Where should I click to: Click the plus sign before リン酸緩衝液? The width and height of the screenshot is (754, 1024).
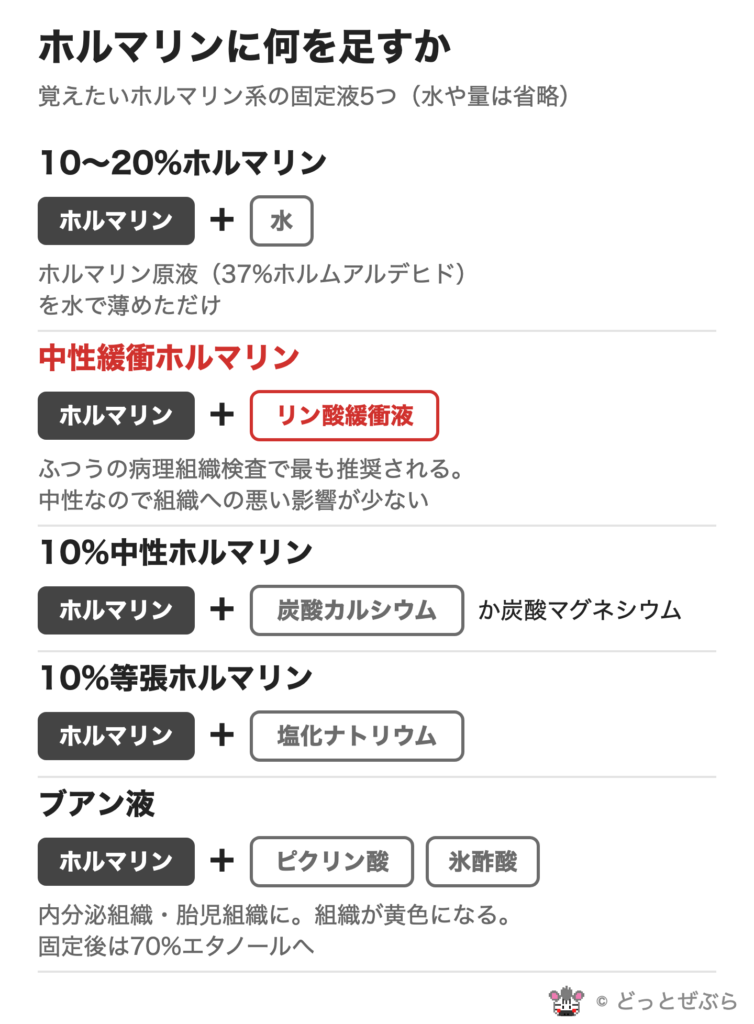click(222, 415)
